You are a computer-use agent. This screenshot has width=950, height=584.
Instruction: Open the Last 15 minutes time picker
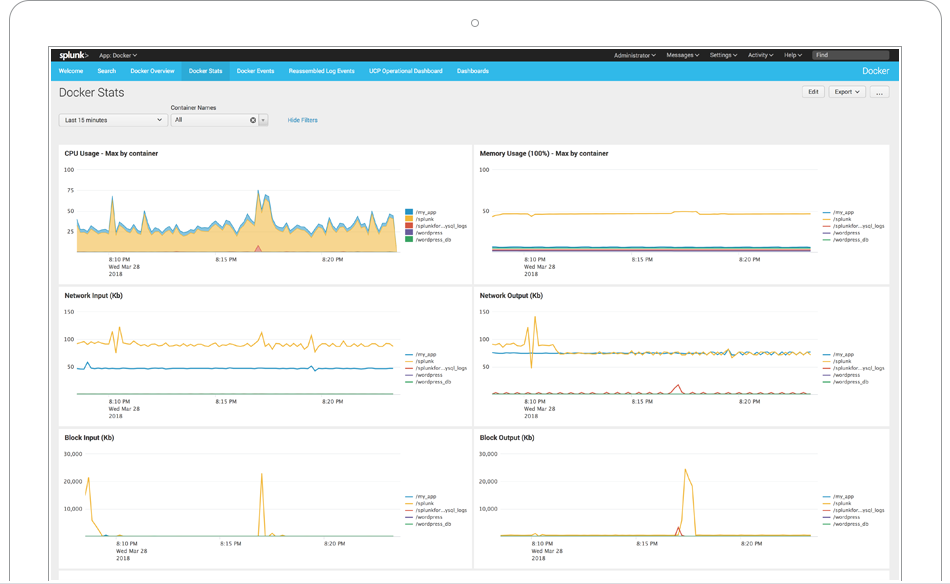(x=113, y=120)
